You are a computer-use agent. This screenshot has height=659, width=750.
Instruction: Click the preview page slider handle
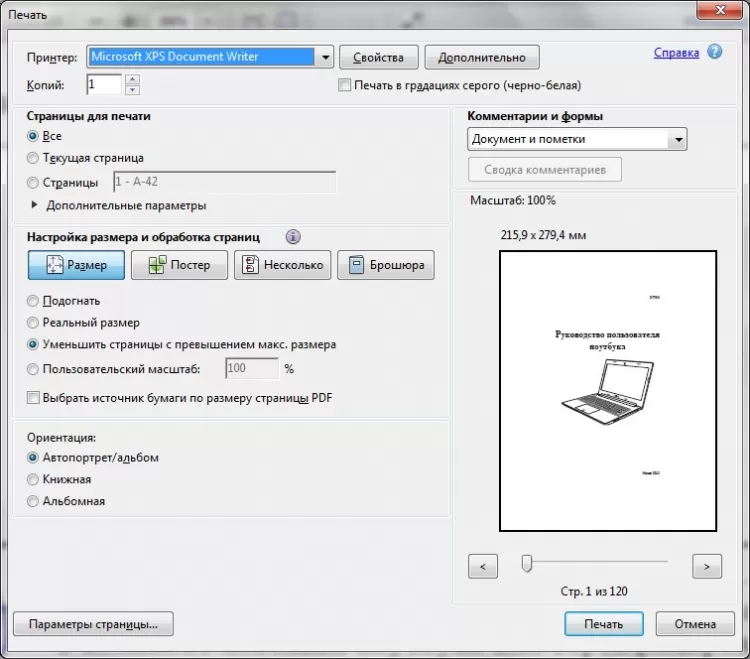pyautogui.click(x=527, y=563)
